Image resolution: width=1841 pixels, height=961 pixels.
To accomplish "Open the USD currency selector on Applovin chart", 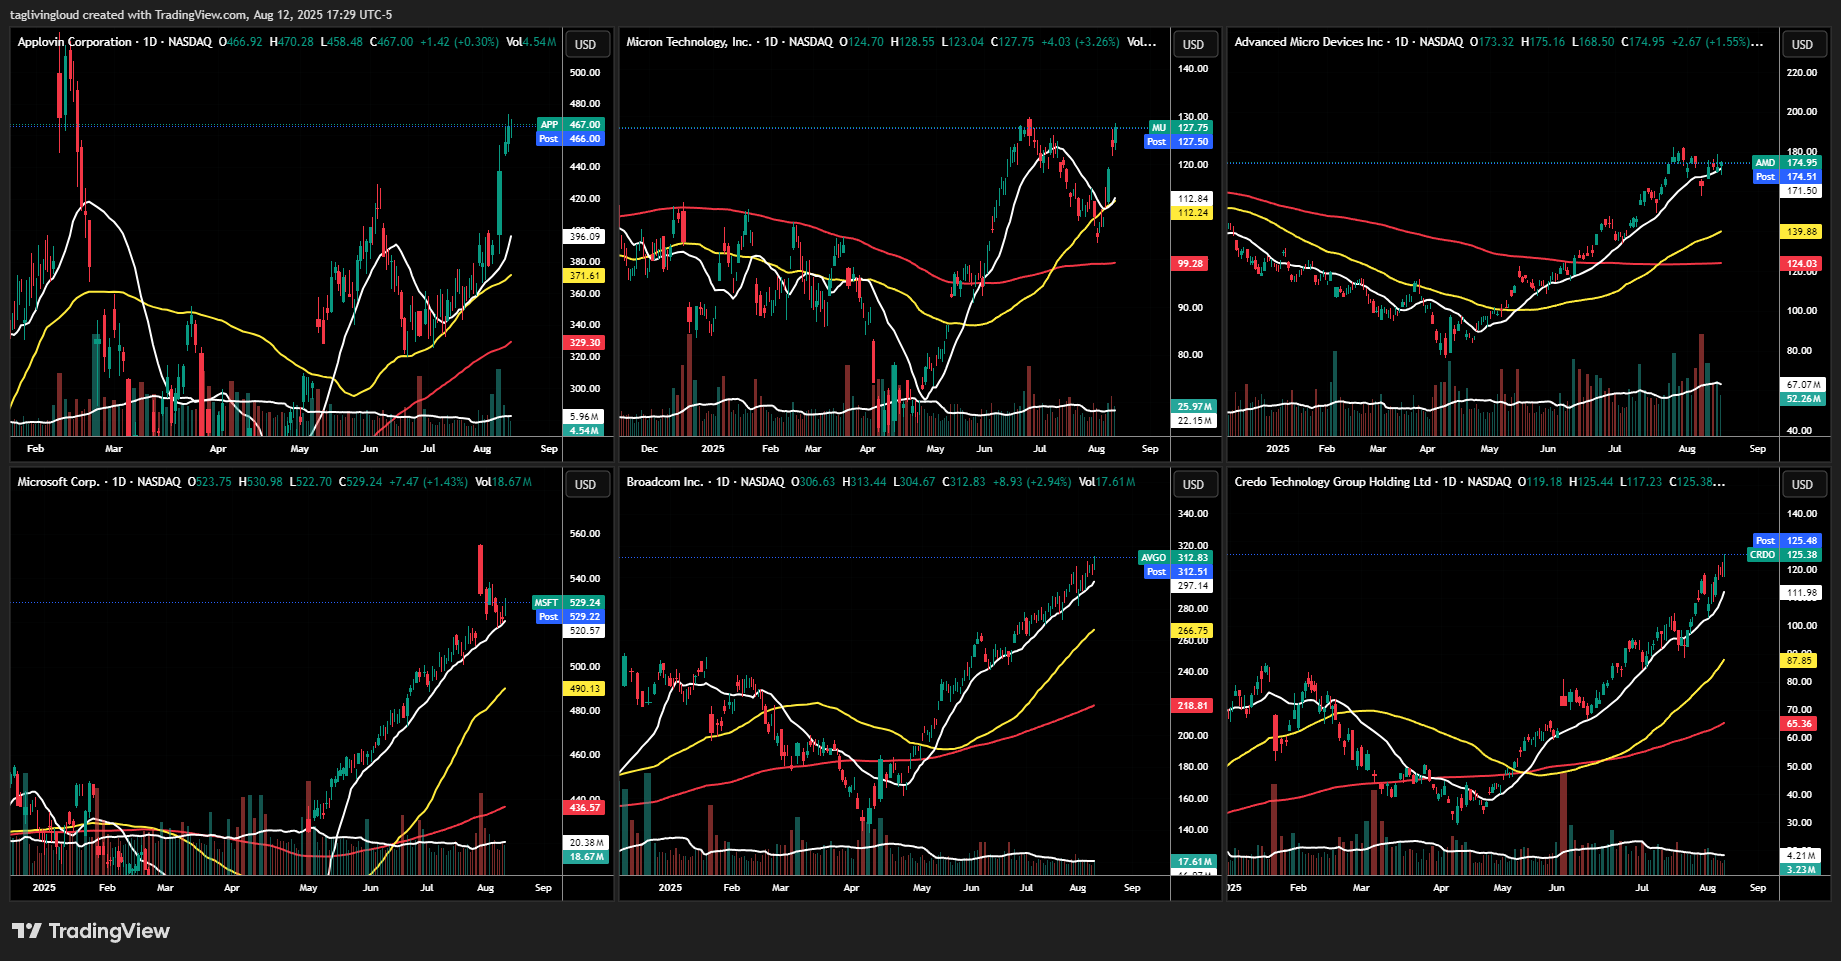I will (586, 44).
